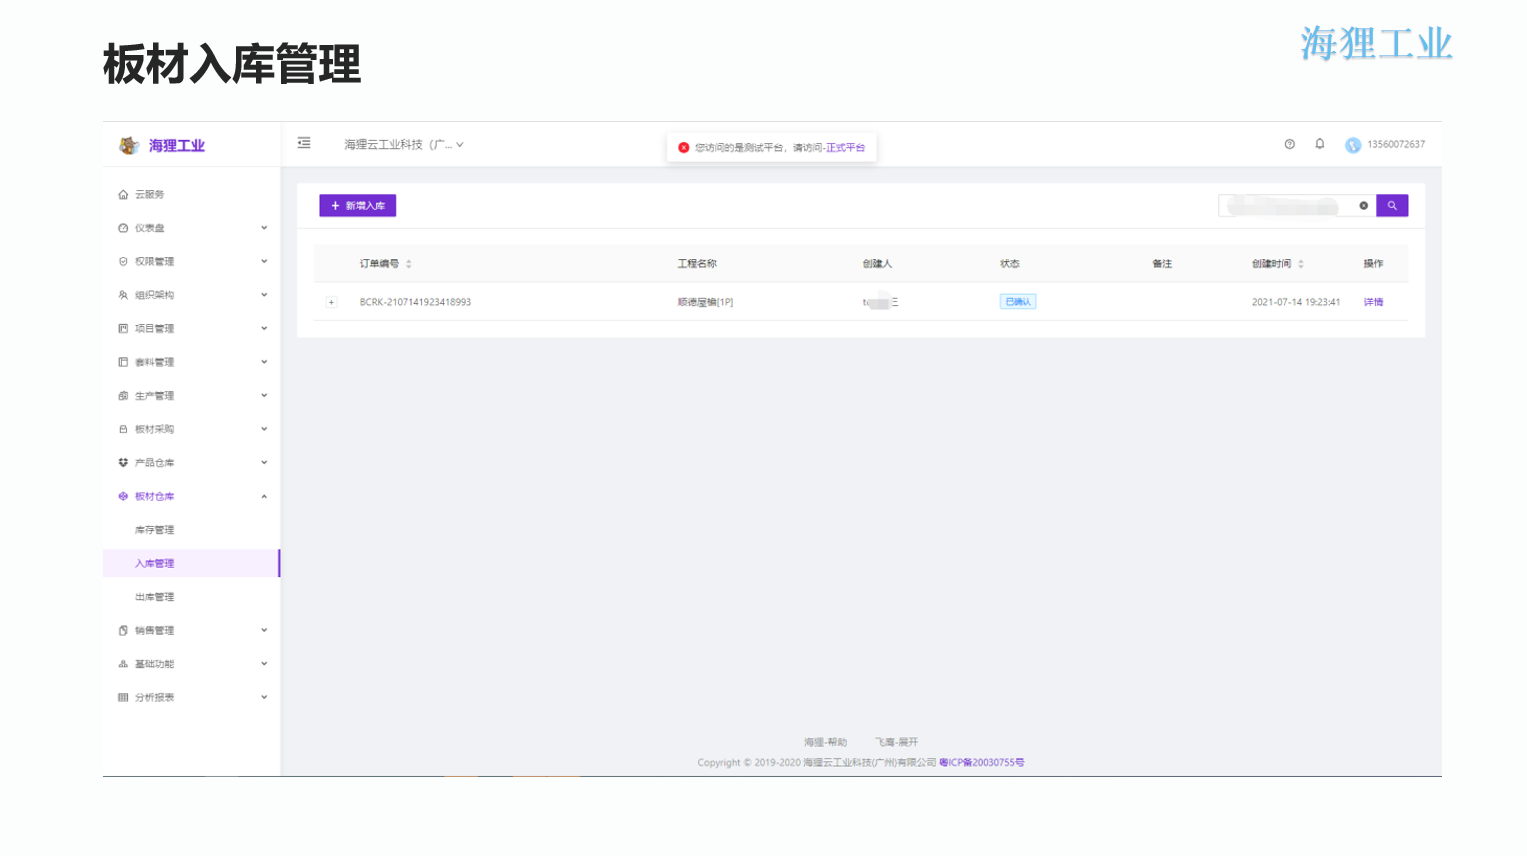This screenshot has height=856, width=1527.
Task: Click the home icon next to 云服务
Action: [x=123, y=195]
